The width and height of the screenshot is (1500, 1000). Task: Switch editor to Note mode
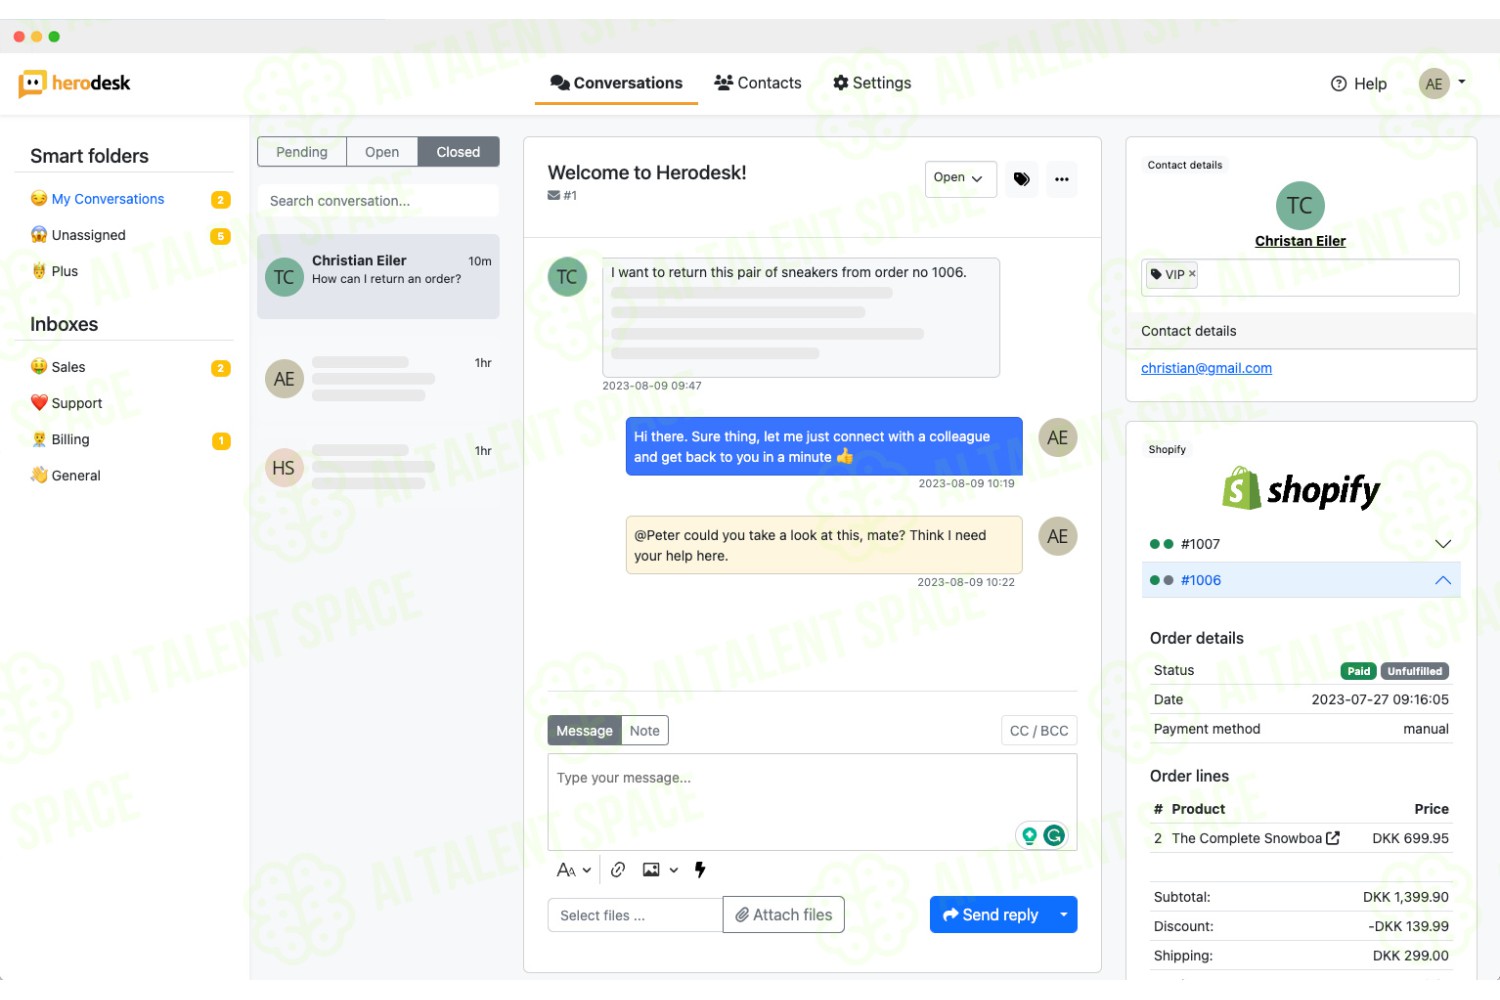point(645,731)
